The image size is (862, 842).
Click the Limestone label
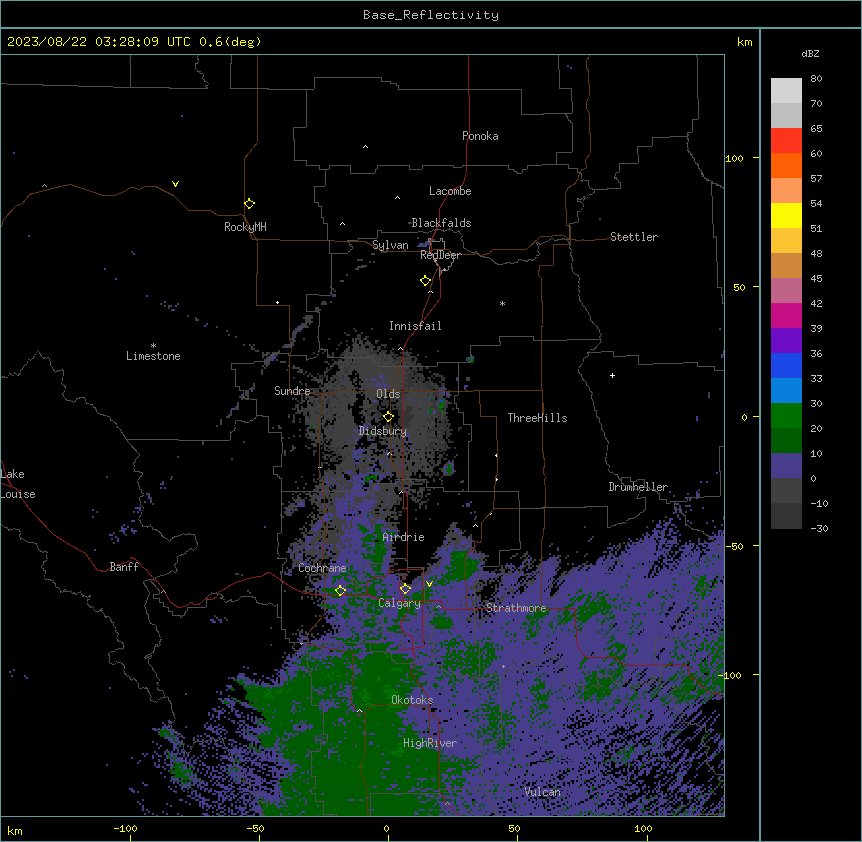(153, 356)
